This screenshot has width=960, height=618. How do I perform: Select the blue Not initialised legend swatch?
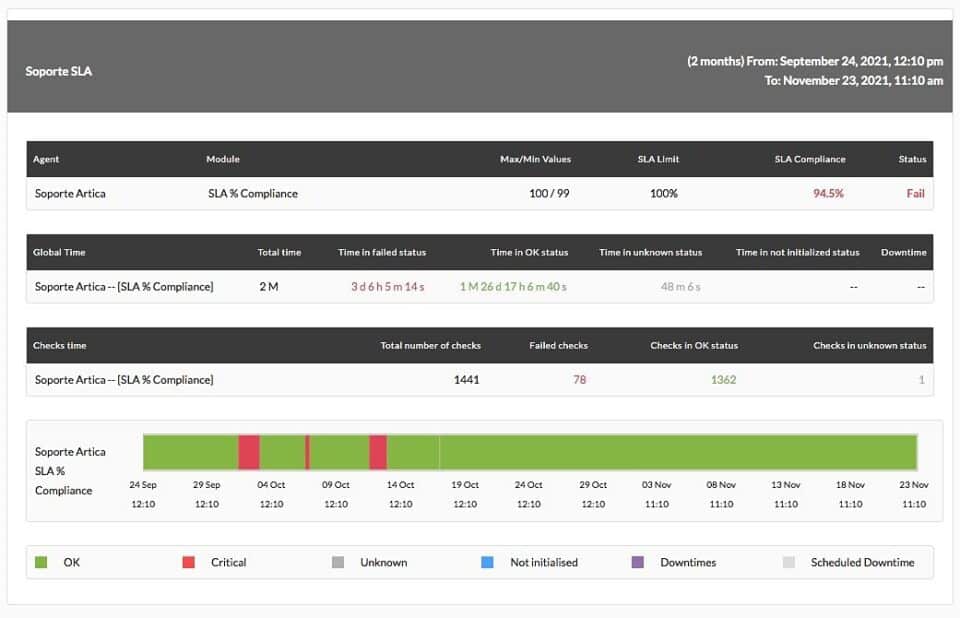pyautogui.click(x=487, y=562)
